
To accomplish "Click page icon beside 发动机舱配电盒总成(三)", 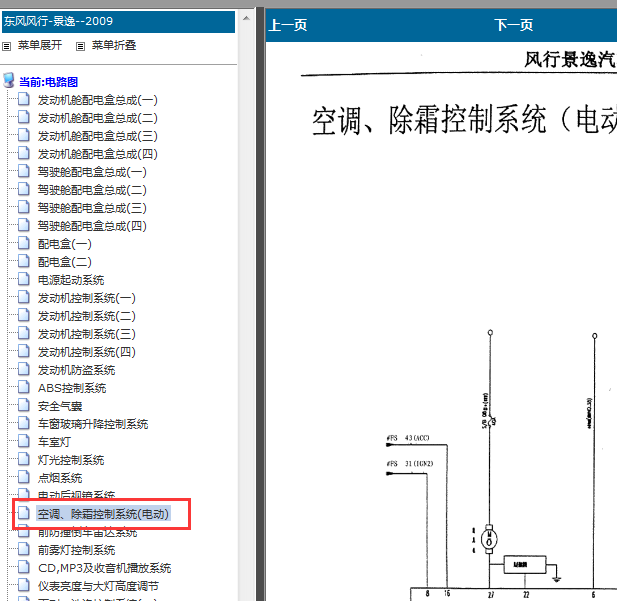I will 24,135.
